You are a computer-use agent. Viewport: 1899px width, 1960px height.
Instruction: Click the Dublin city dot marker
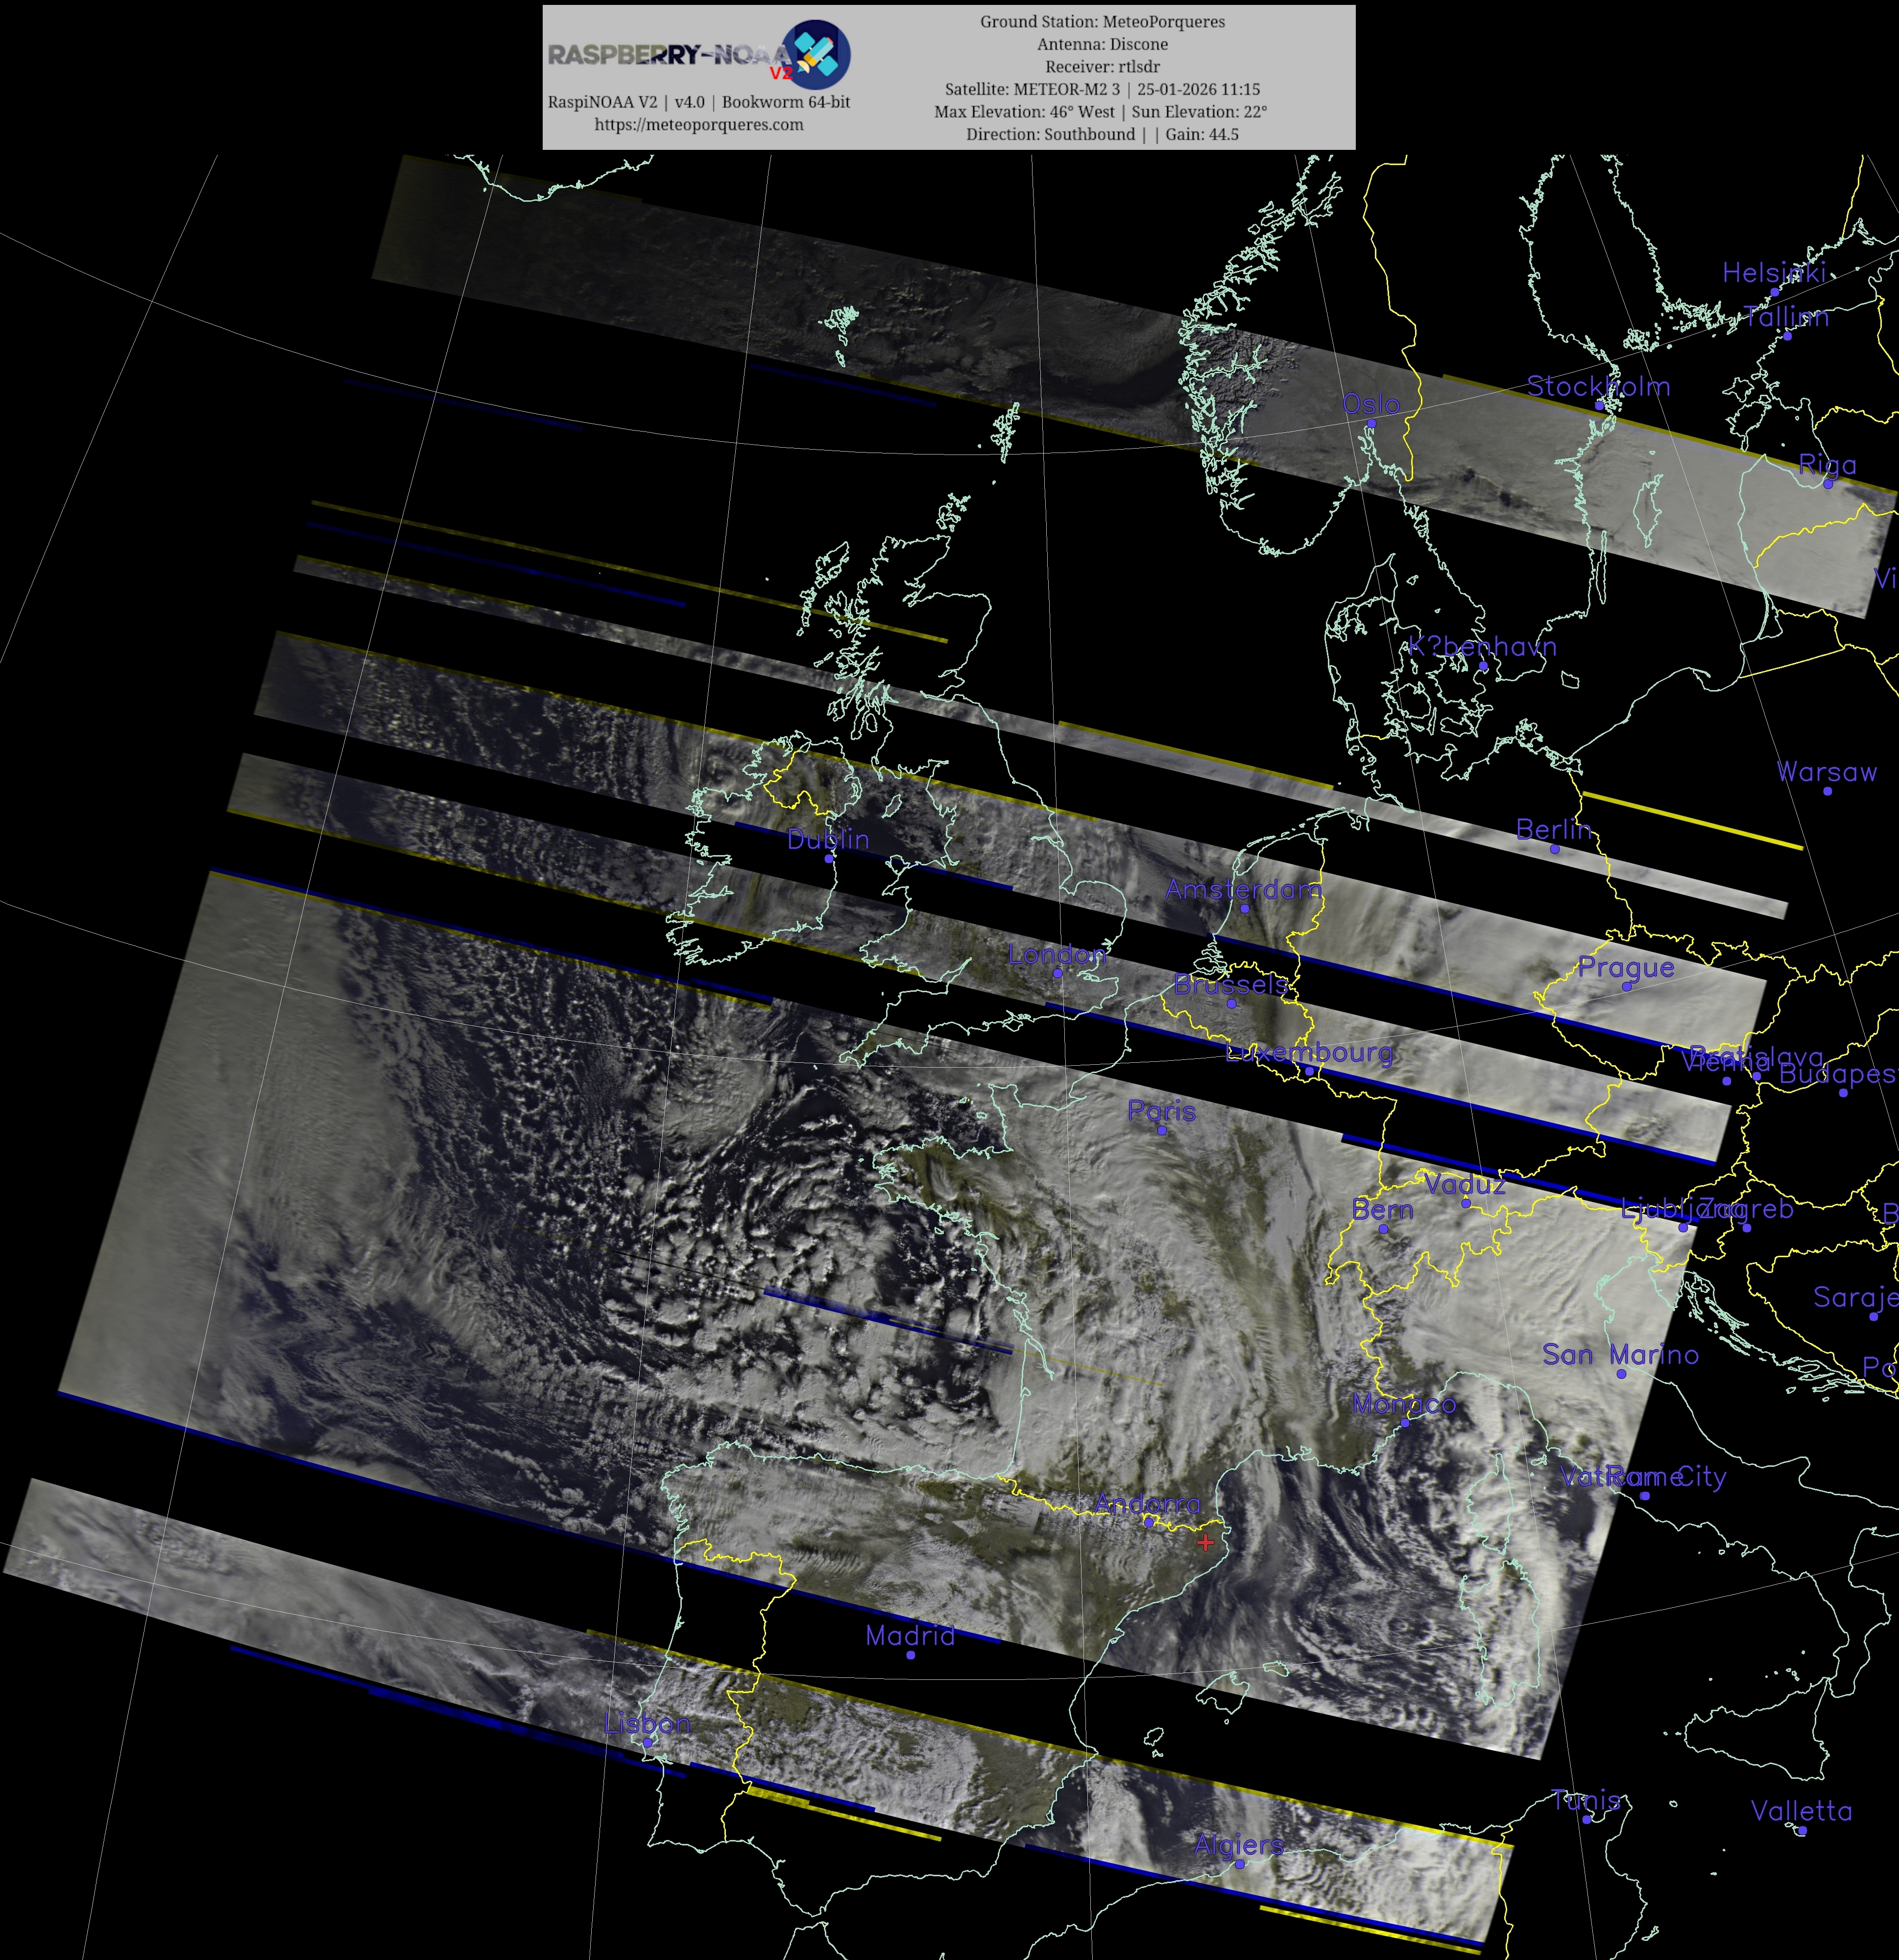(x=829, y=858)
